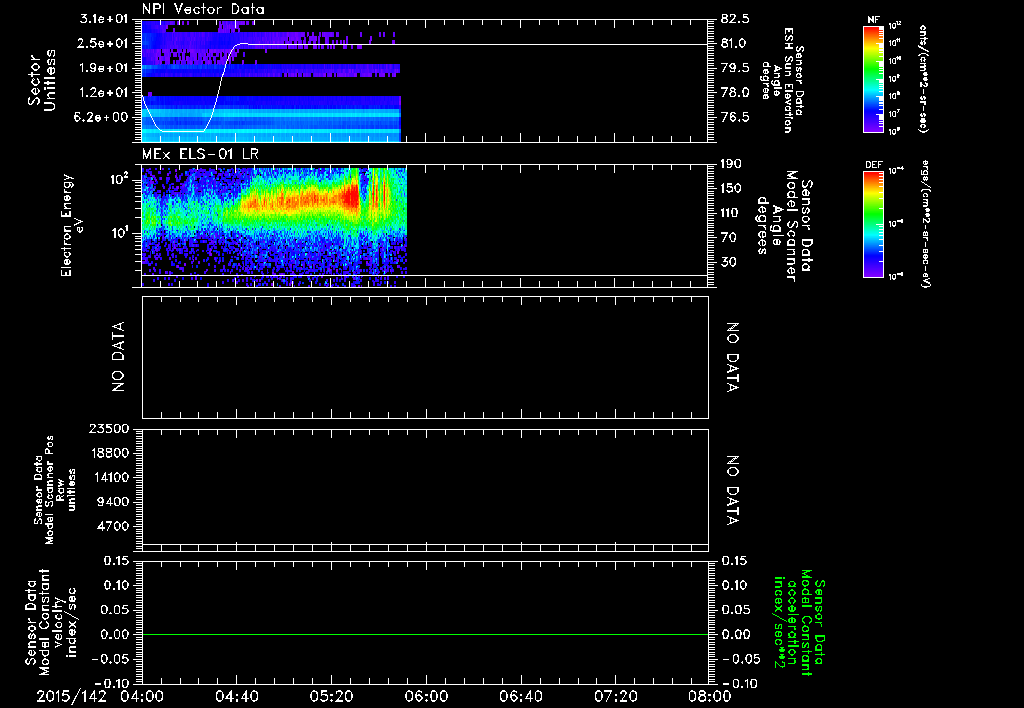Click the green zero line in bottom panel
The image size is (1024, 708).
(x=425, y=634)
